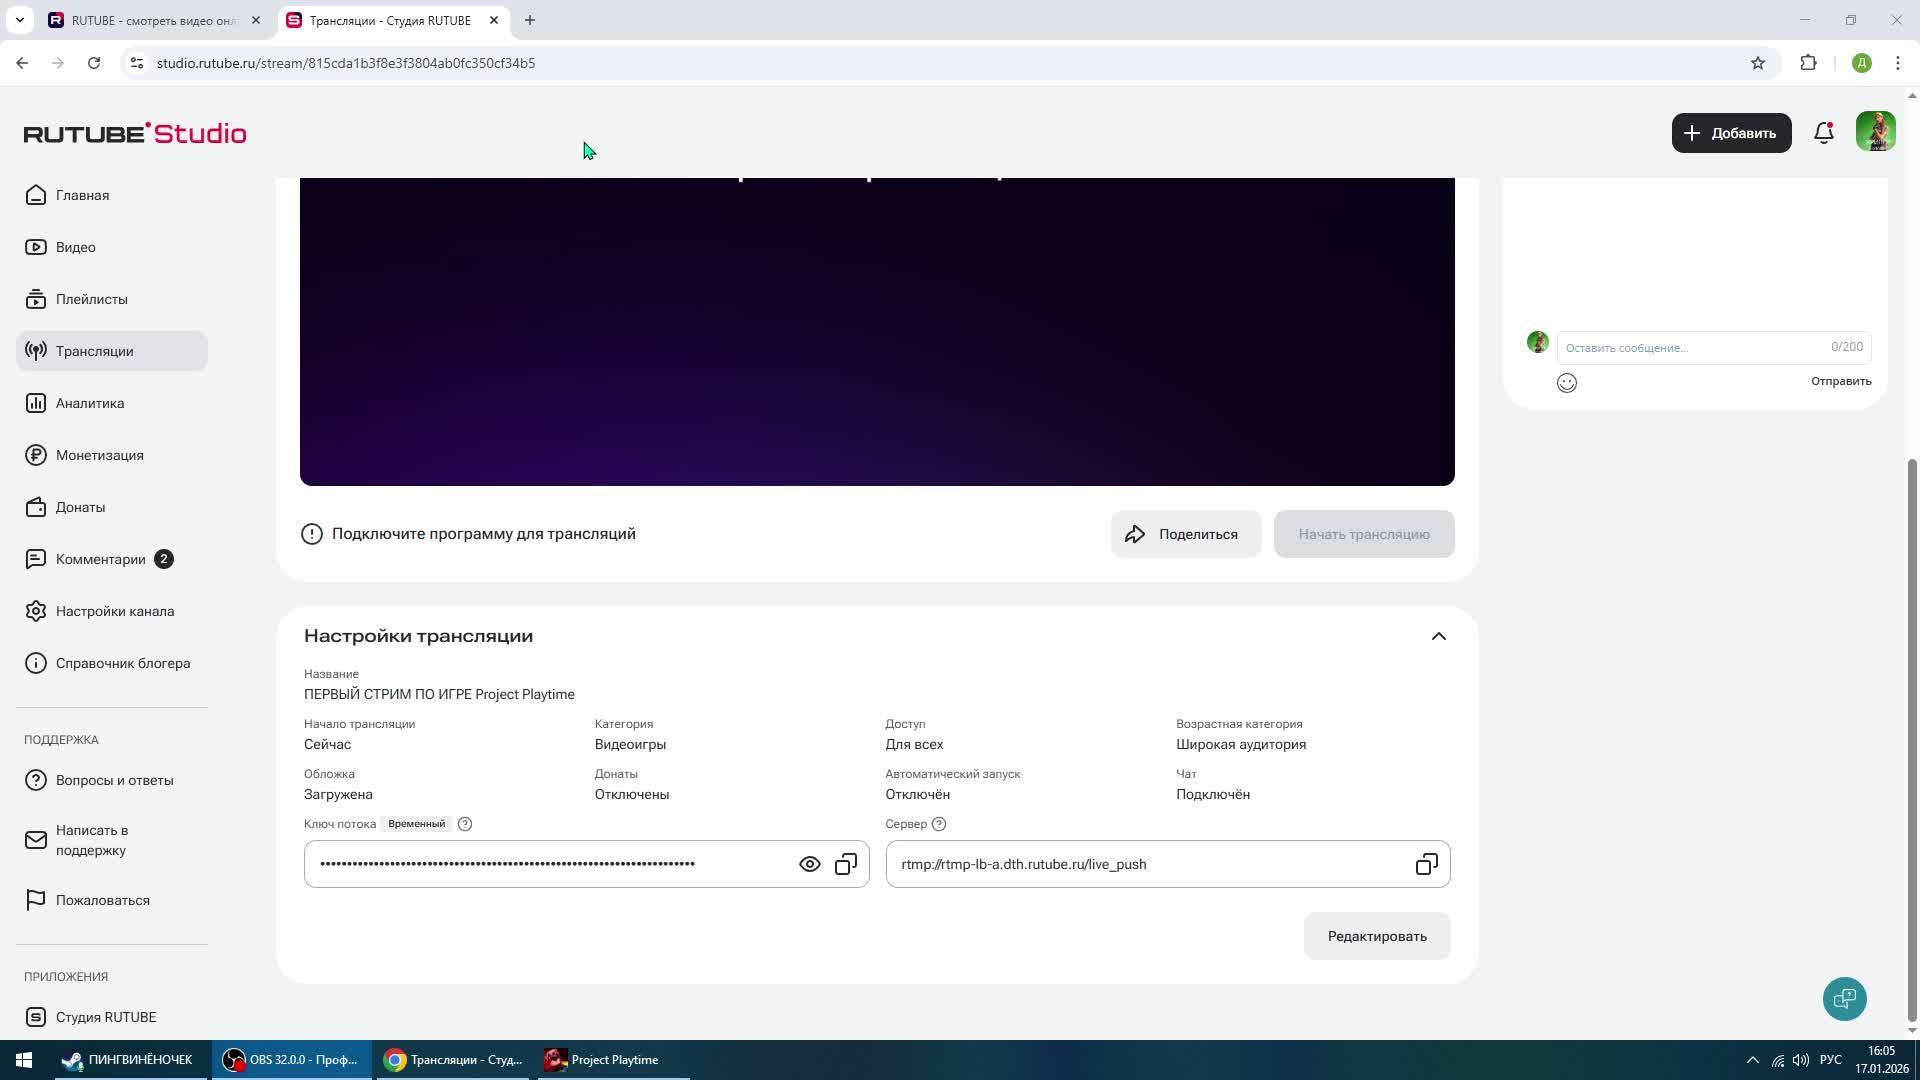
Task: Collapse the Настройки трансляции section
Action: pos(1438,636)
